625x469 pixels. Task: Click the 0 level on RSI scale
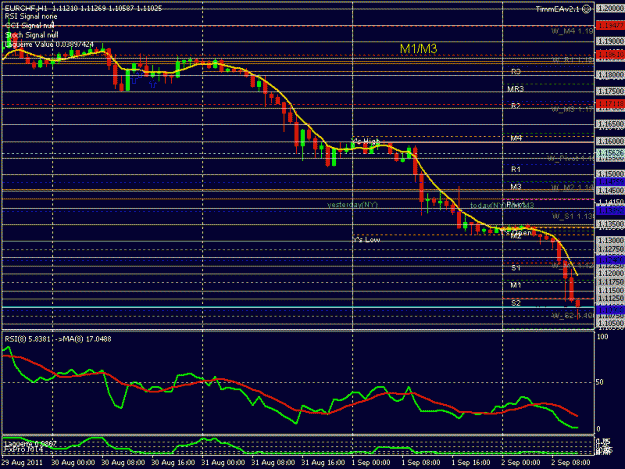pos(598,429)
